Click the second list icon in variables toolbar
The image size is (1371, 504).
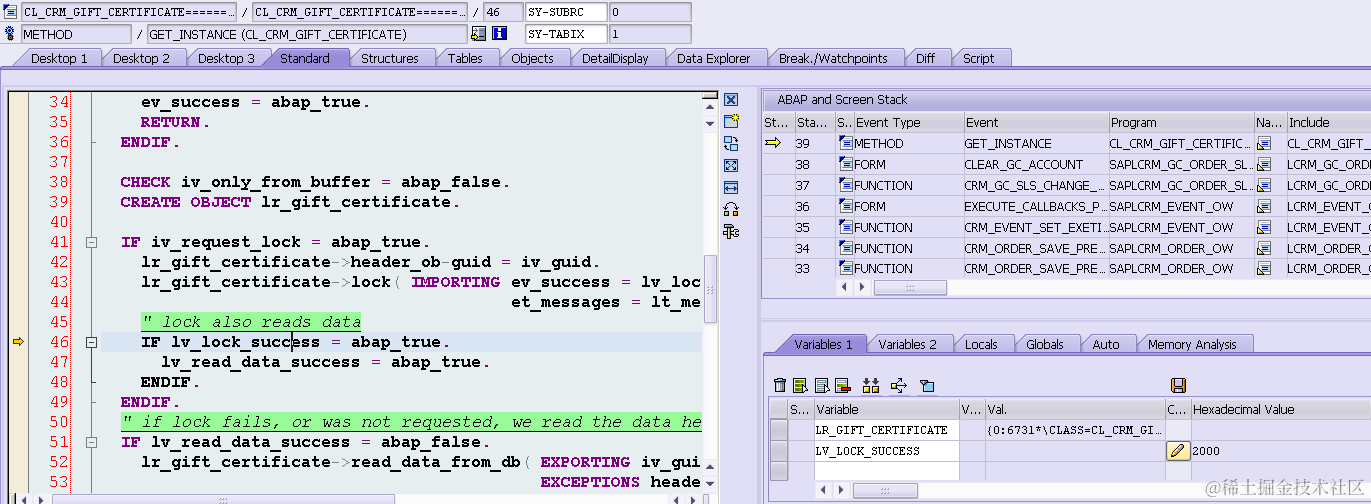pyautogui.click(x=822, y=385)
